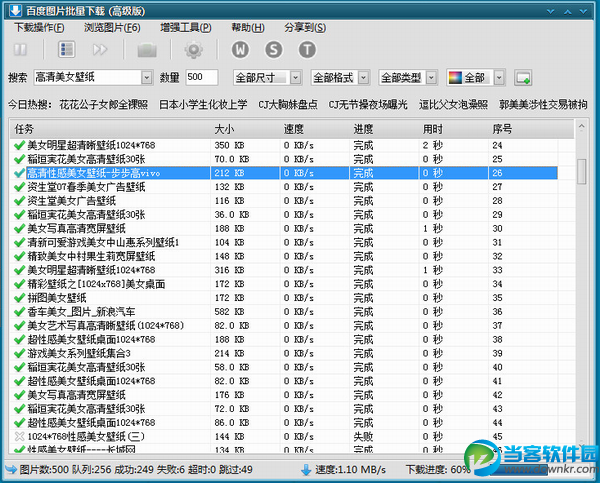600x483 pixels.
Task: Open the 下载操作(F) menu
Action: pos(39,28)
